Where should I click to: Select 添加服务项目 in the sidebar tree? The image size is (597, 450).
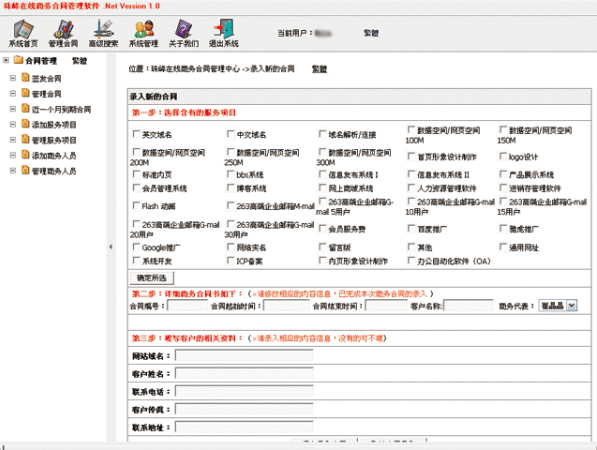(x=54, y=125)
